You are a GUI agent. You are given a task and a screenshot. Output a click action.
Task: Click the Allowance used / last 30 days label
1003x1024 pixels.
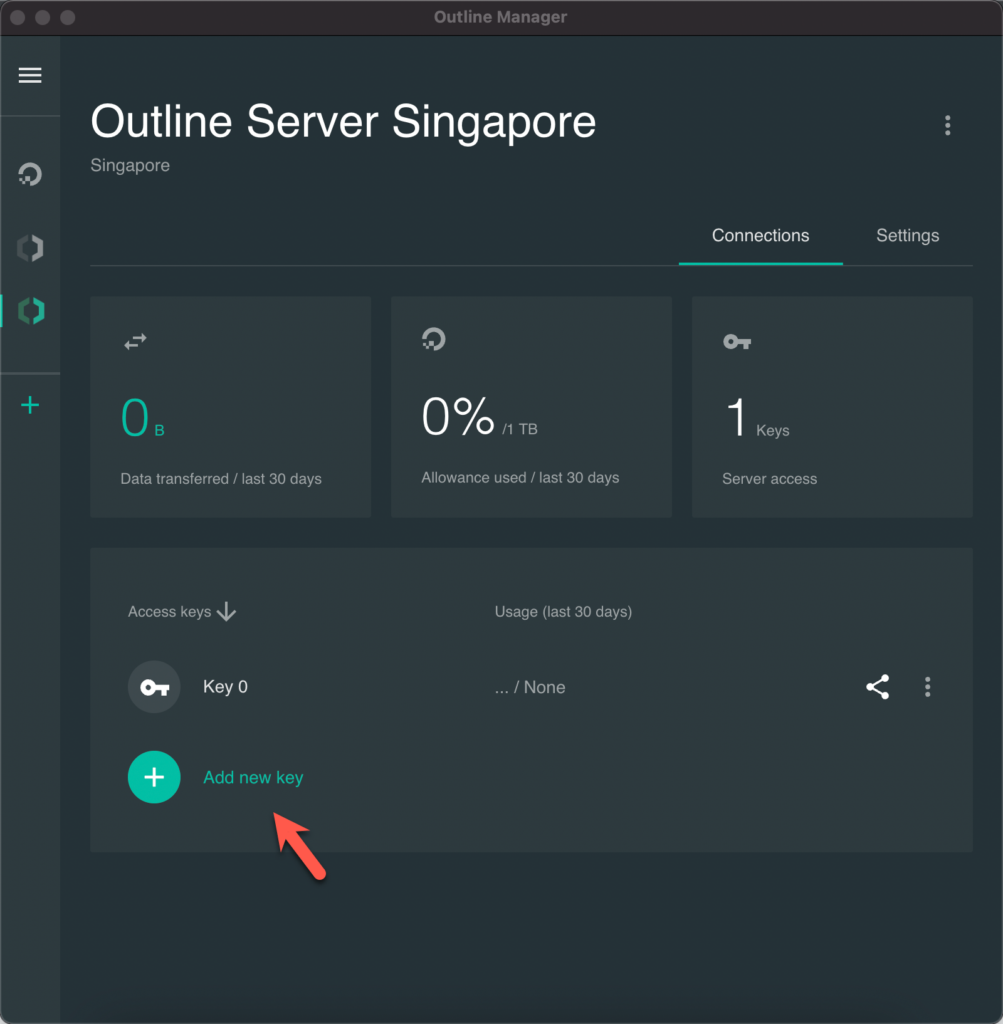[520, 477]
